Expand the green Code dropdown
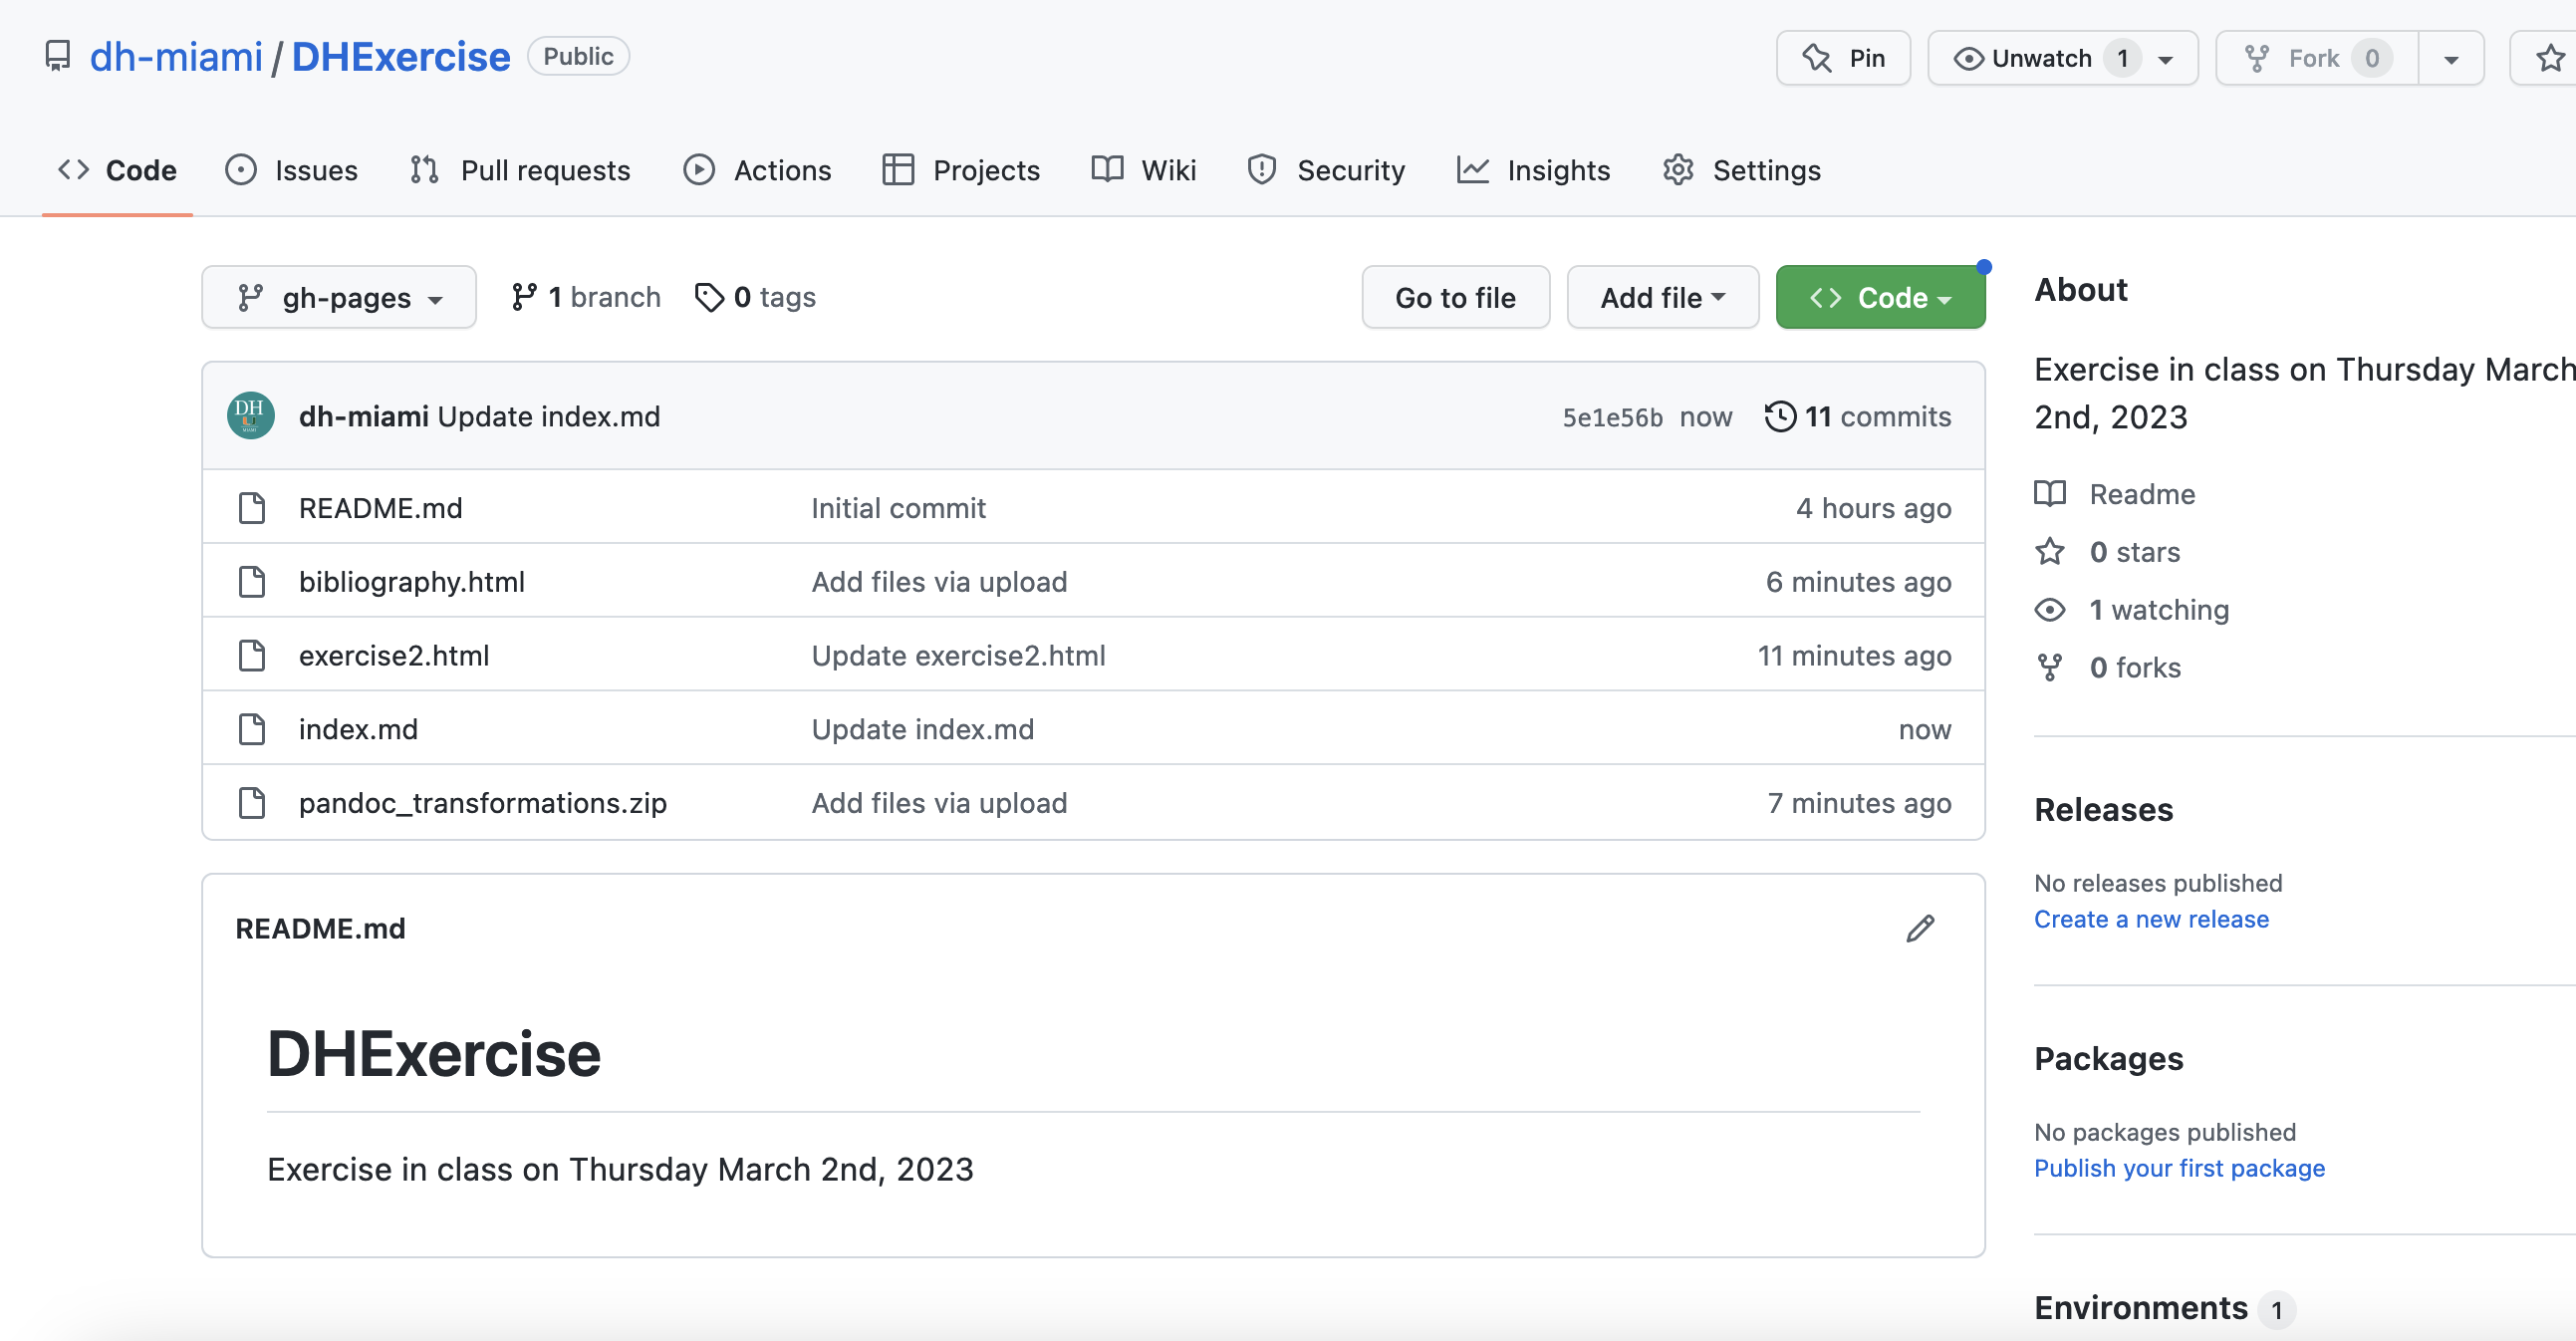 [1880, 297]
